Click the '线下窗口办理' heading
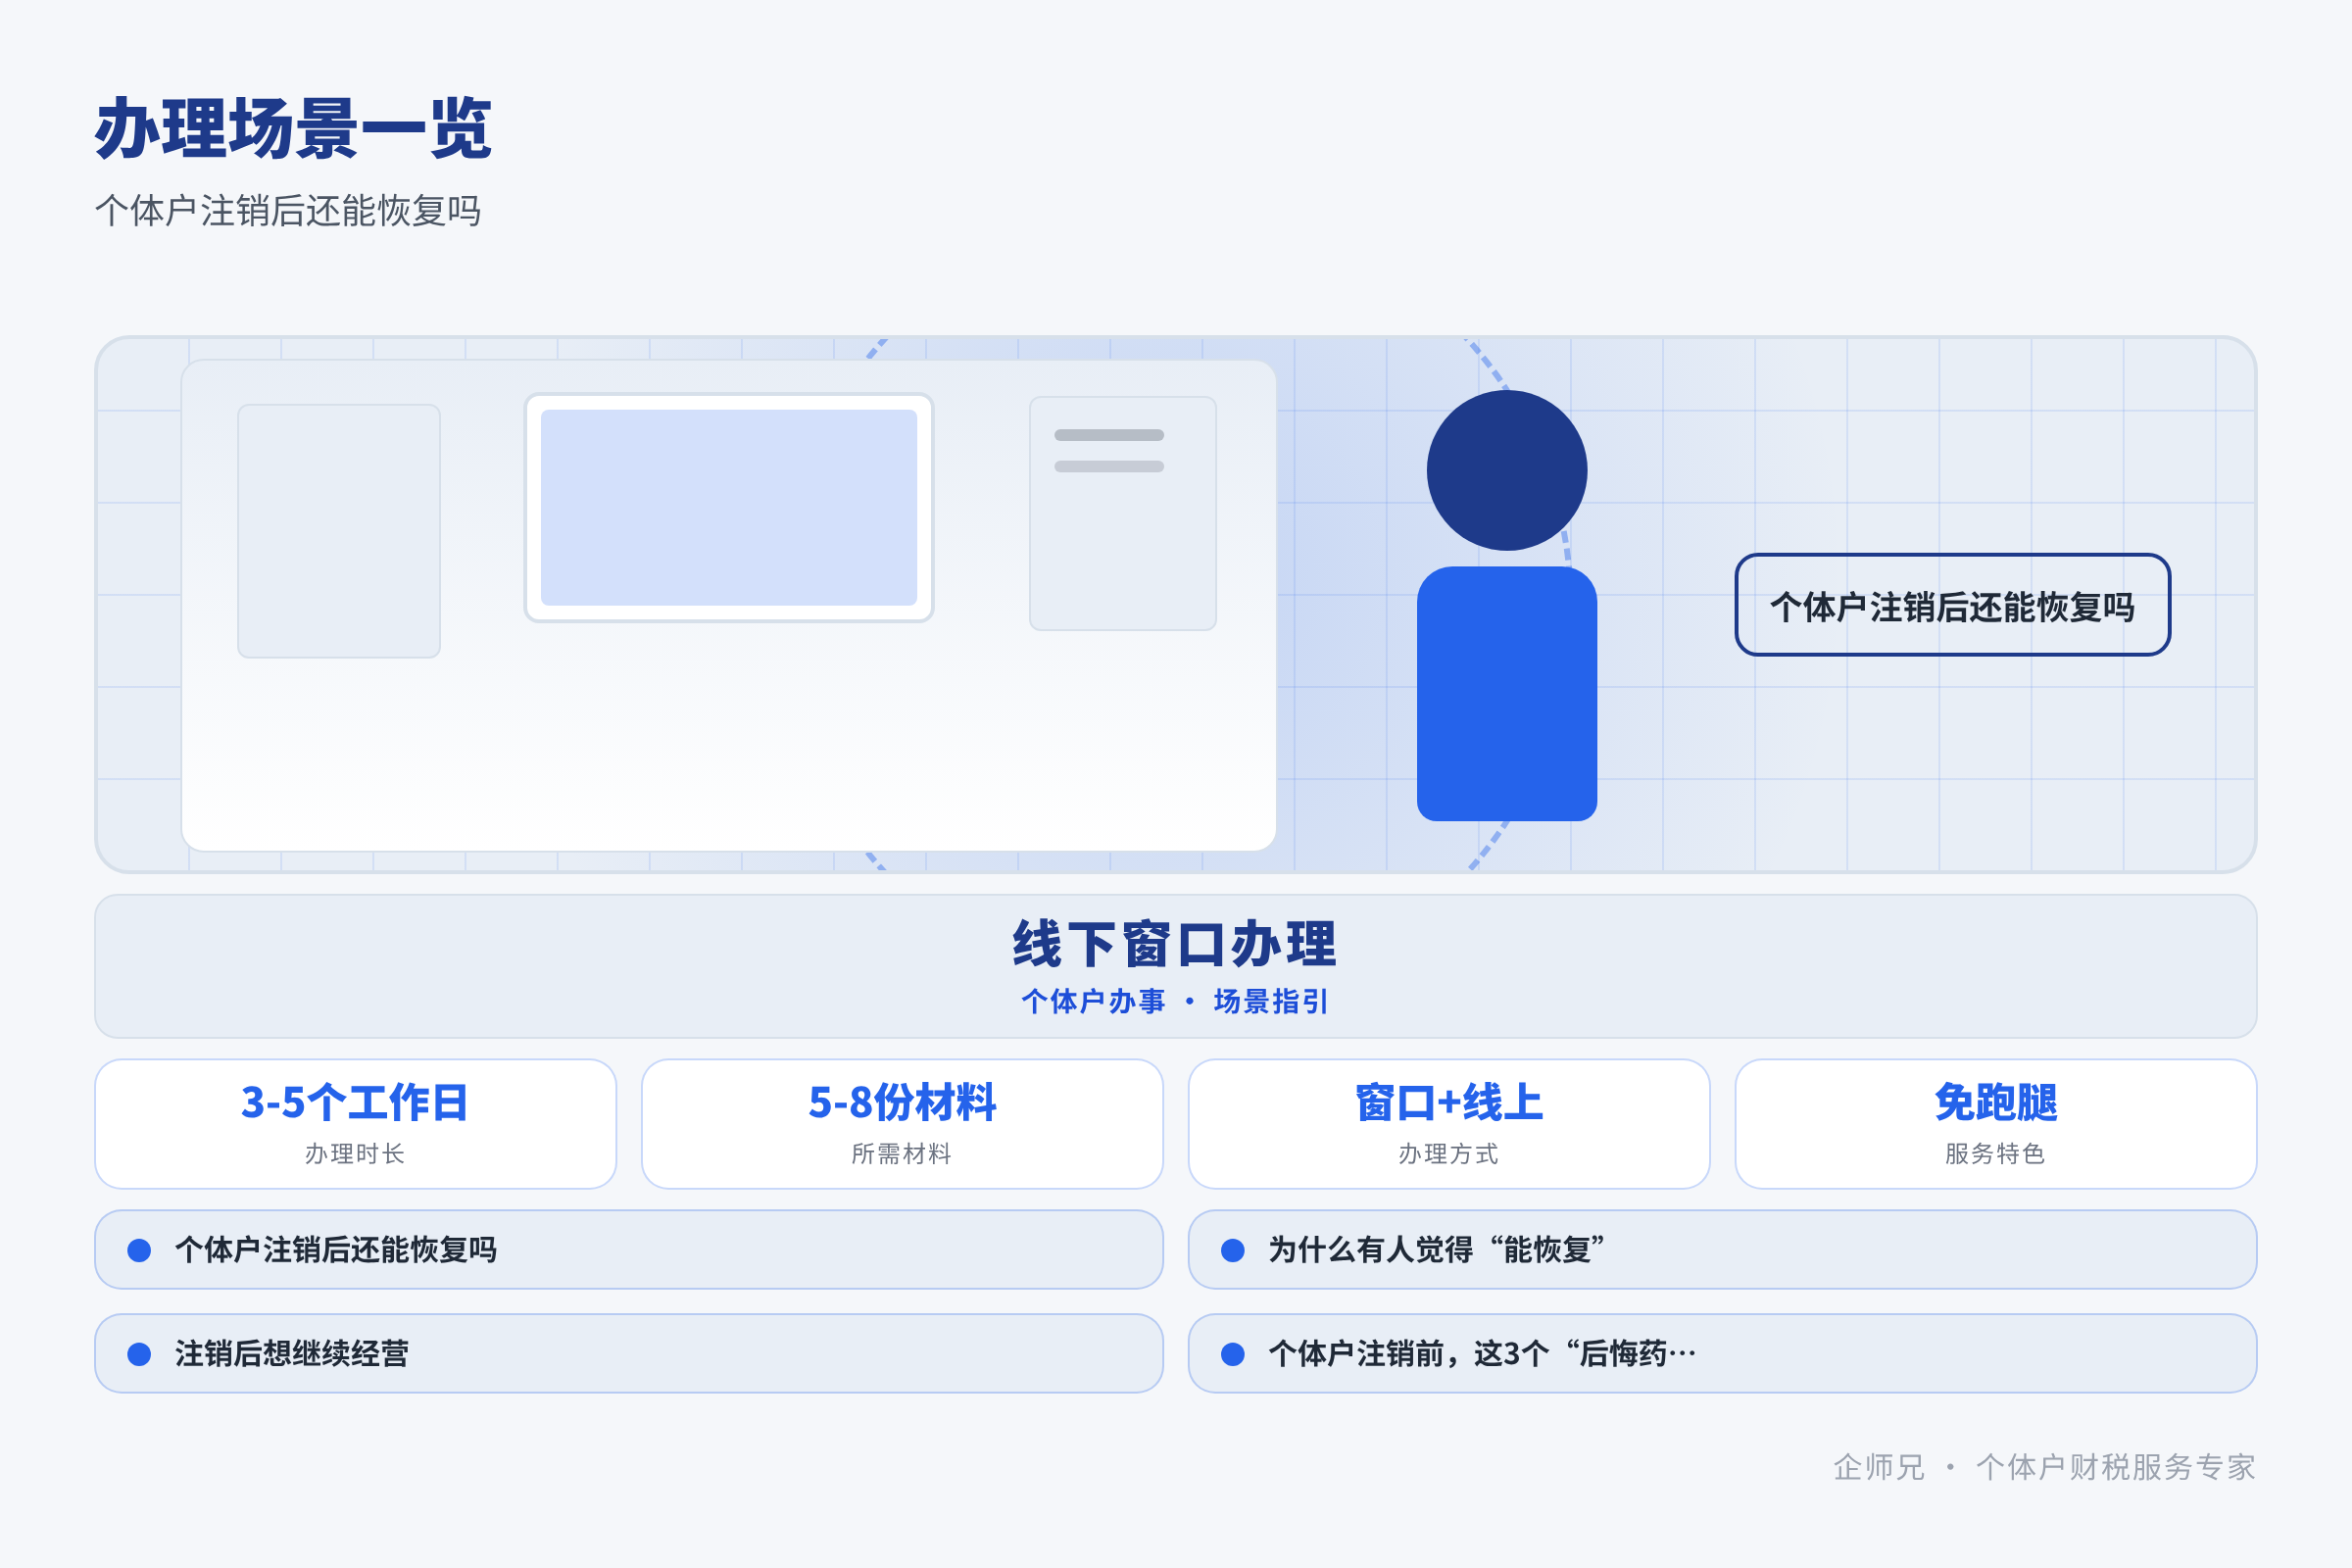 (x=1175, y=944)
